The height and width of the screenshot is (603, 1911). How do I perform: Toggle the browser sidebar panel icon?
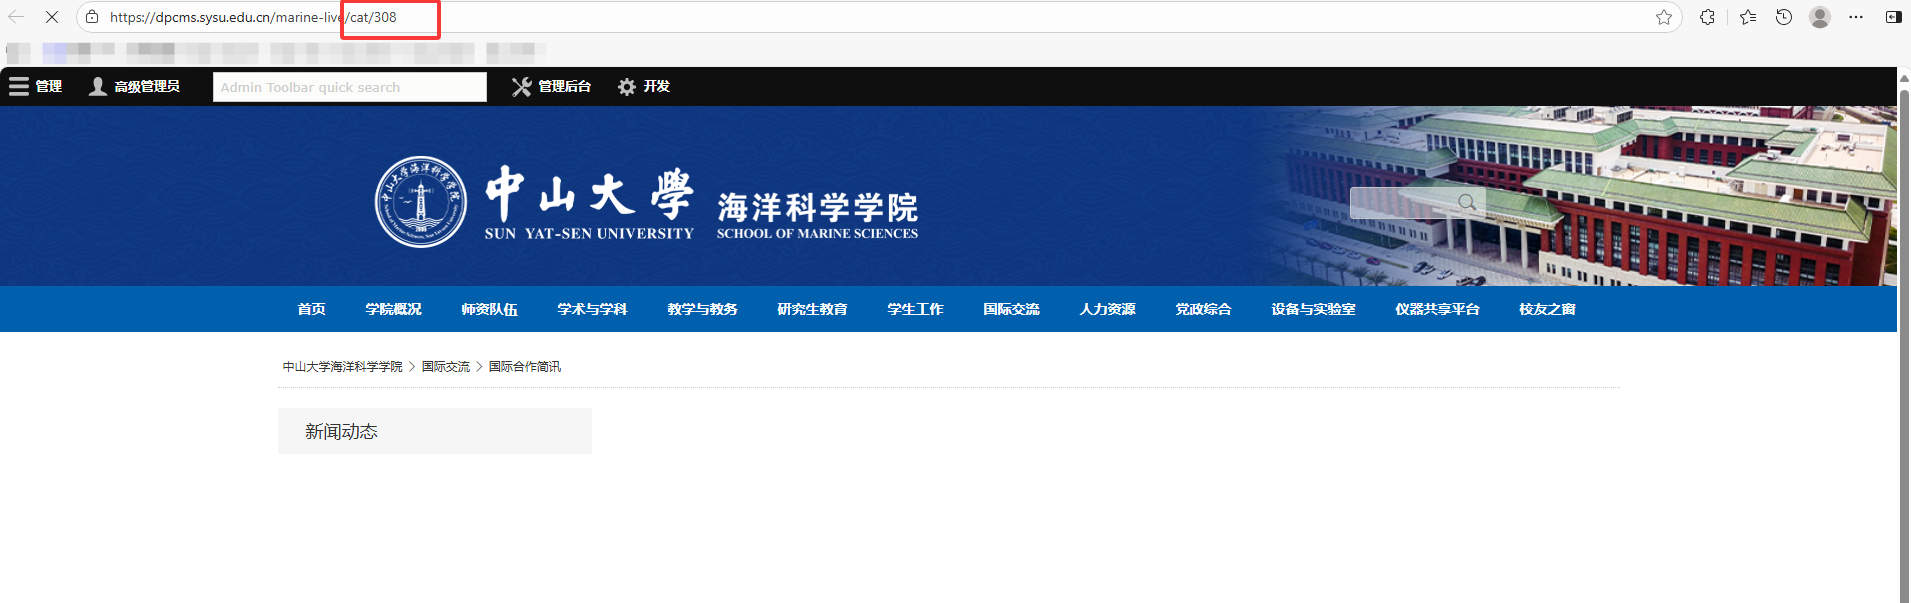click(1893, 17)
